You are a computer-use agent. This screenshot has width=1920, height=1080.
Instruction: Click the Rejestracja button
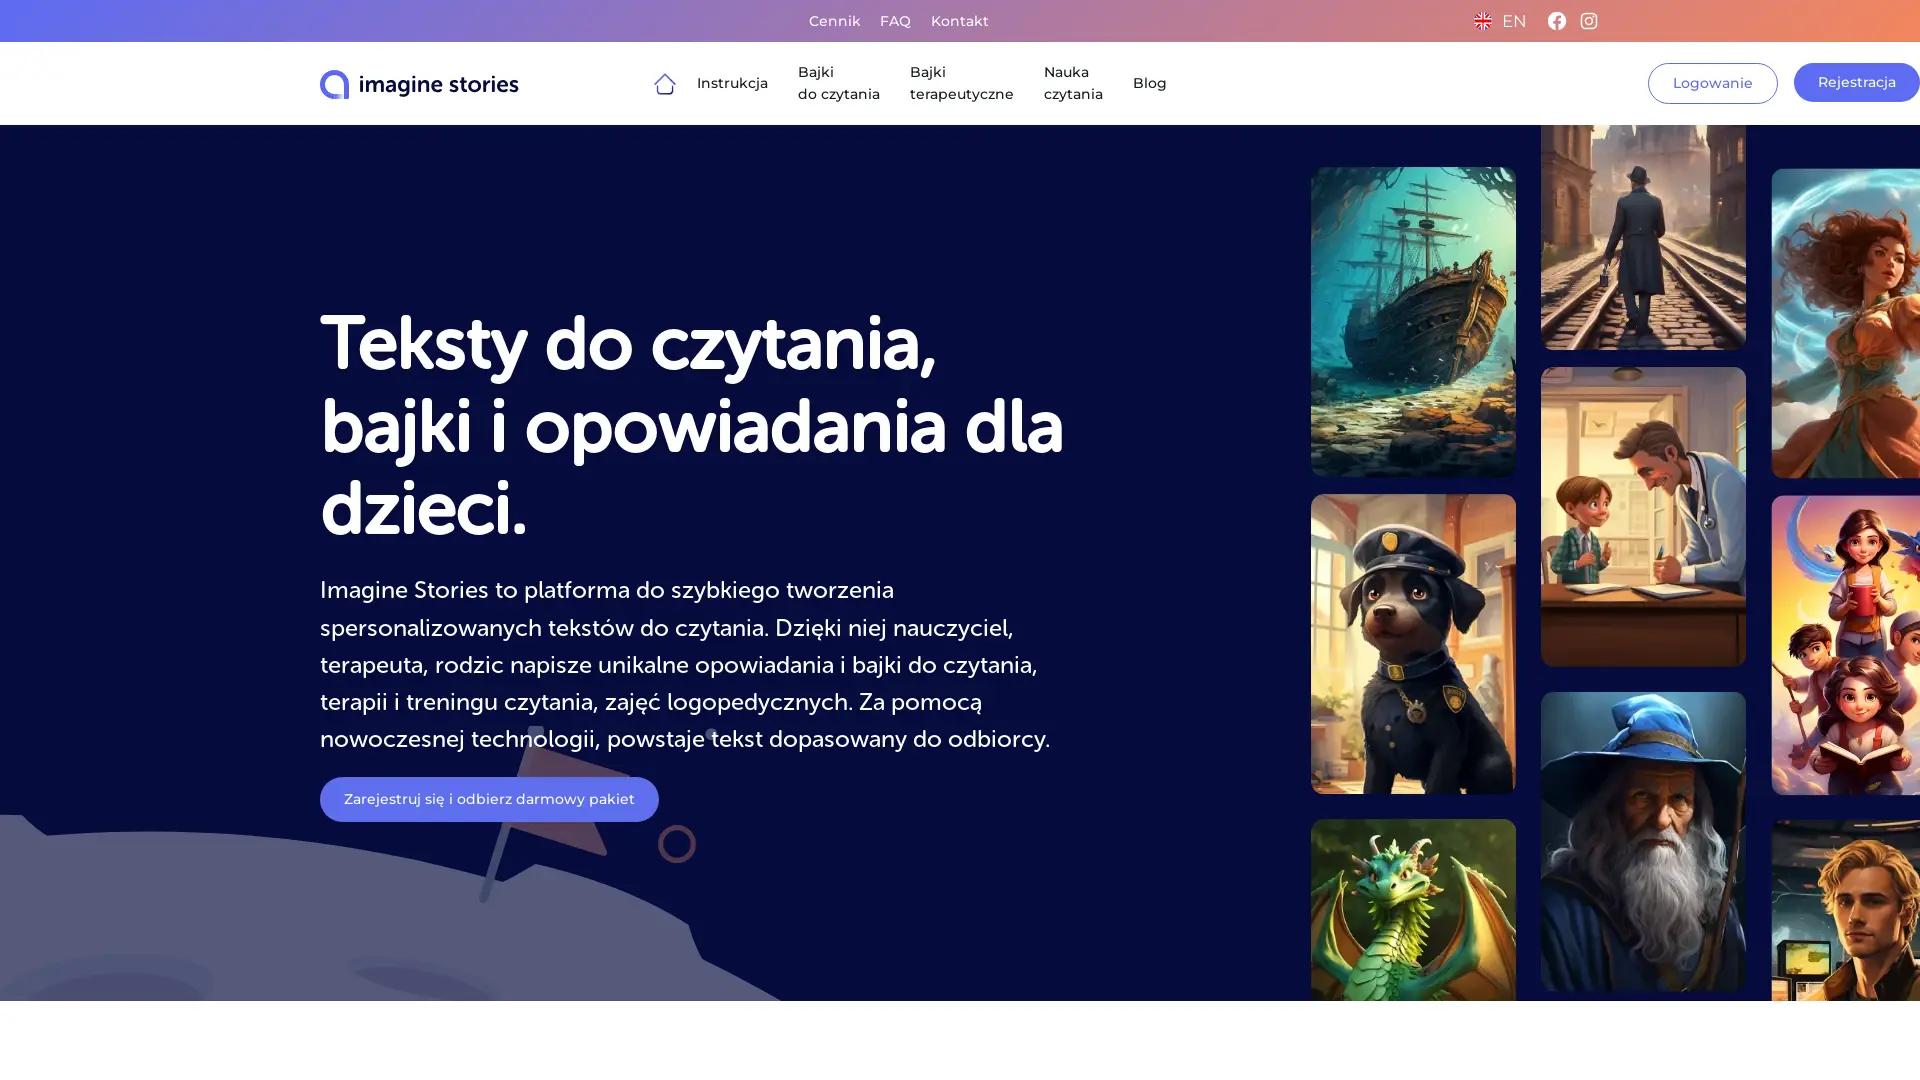(1856, 83)
